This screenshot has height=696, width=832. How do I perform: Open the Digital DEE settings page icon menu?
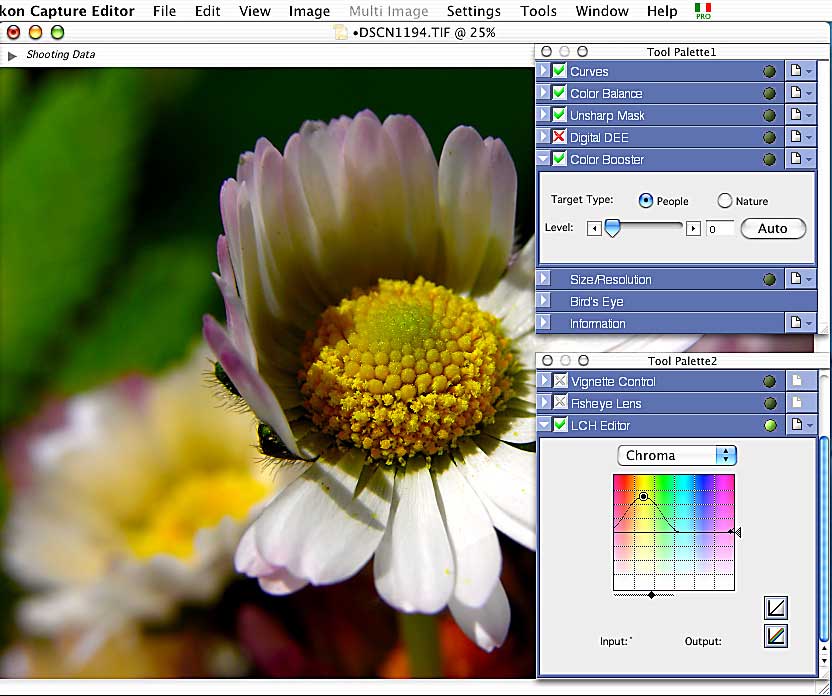click(x=800, y=137)
